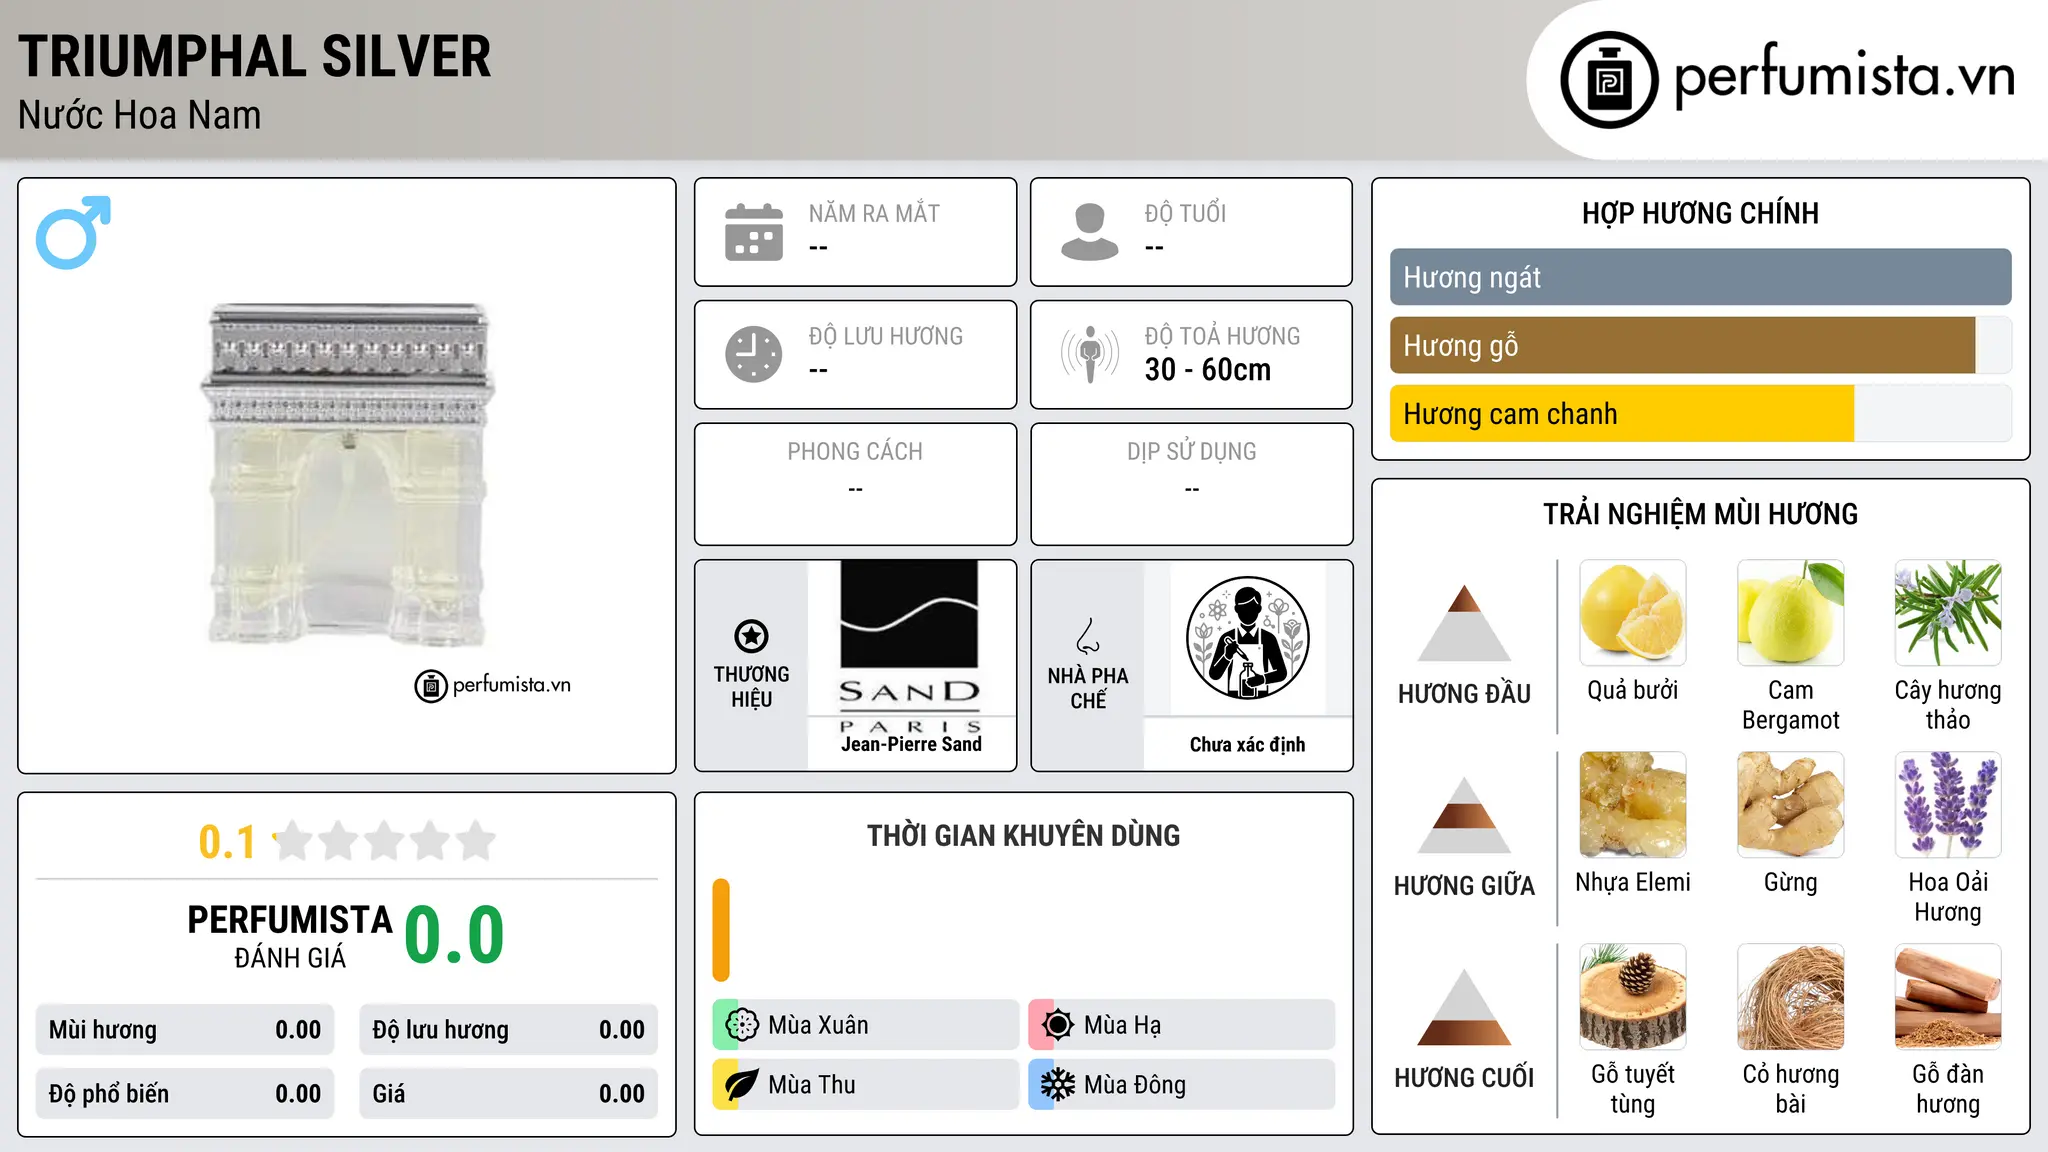The width and height of the screenshot is (2048, 1152).
Task: Click the Sand Paris brand logo
Action: click(910, 648)
